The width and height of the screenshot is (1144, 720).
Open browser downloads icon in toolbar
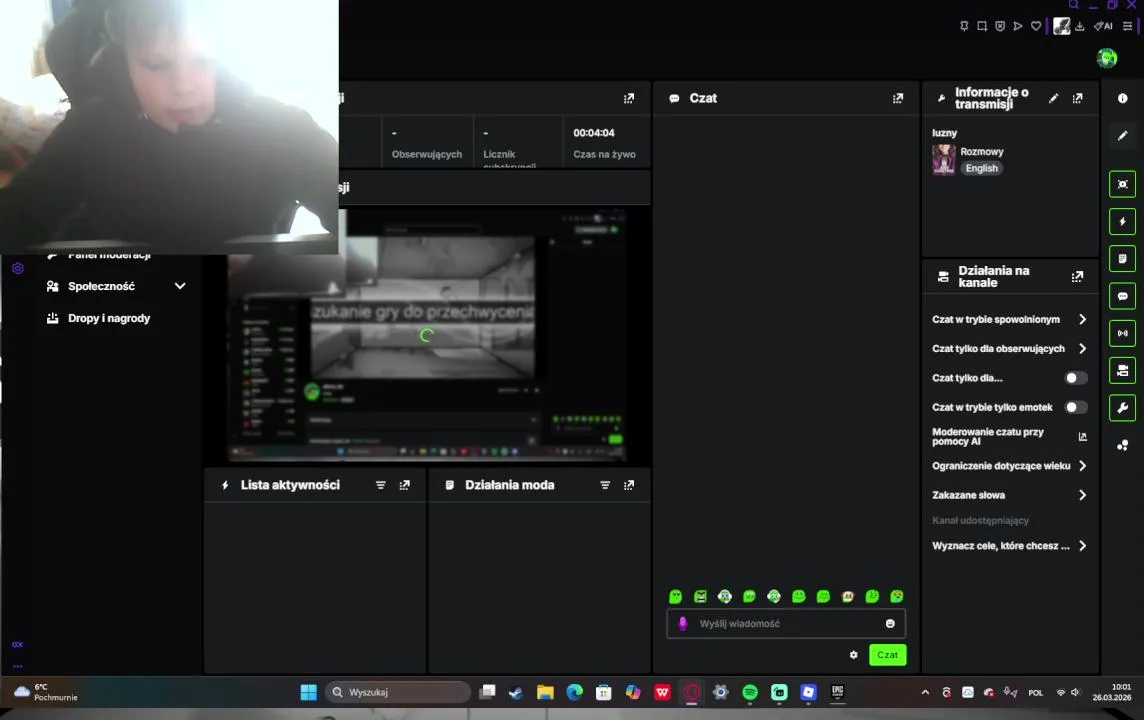point(1080,26)
